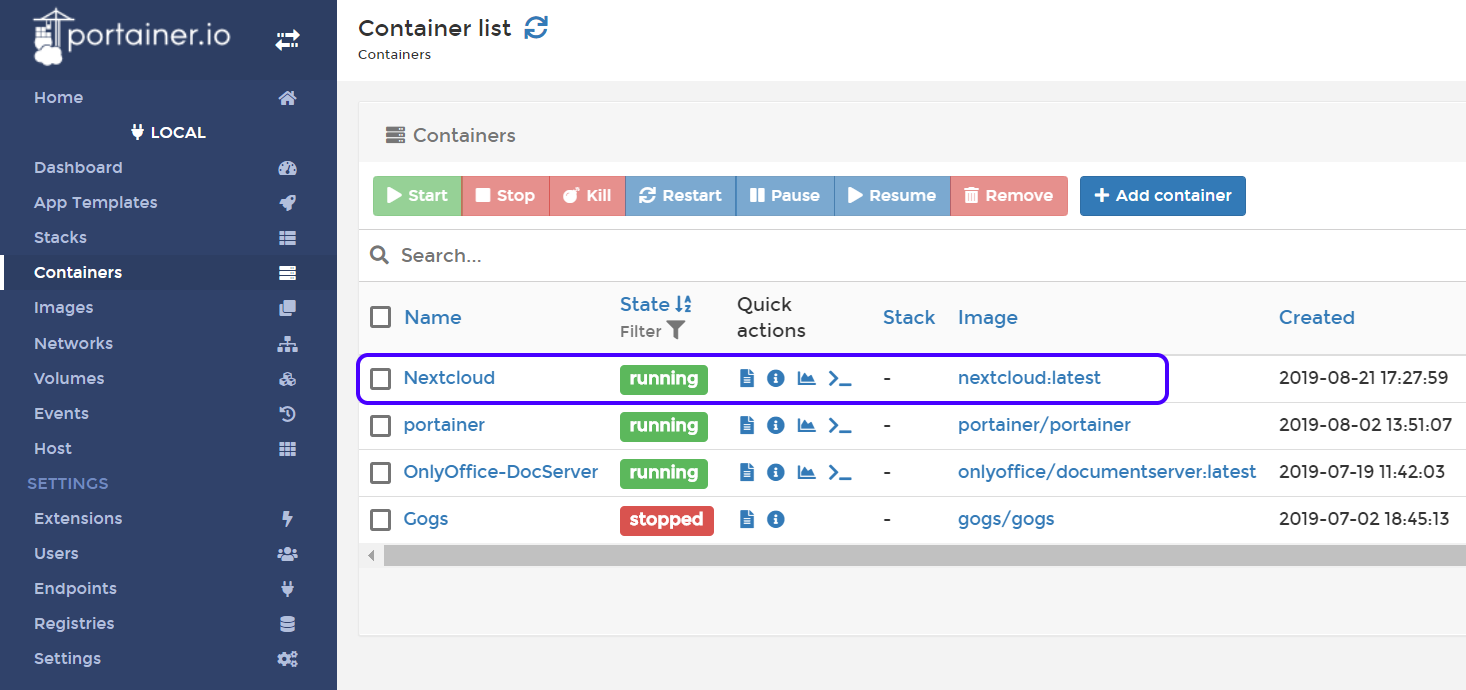Toggle sidebar with the arrows icon
Screen dimensions: 1466x690
pyautogui.click(x=287, y=40)
